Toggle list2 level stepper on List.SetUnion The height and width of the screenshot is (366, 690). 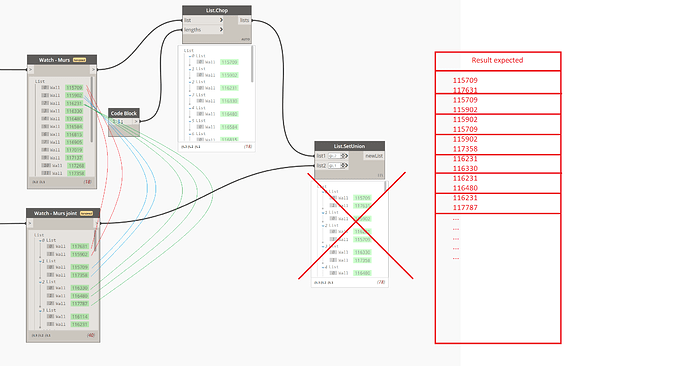click(x=343, y=165)
